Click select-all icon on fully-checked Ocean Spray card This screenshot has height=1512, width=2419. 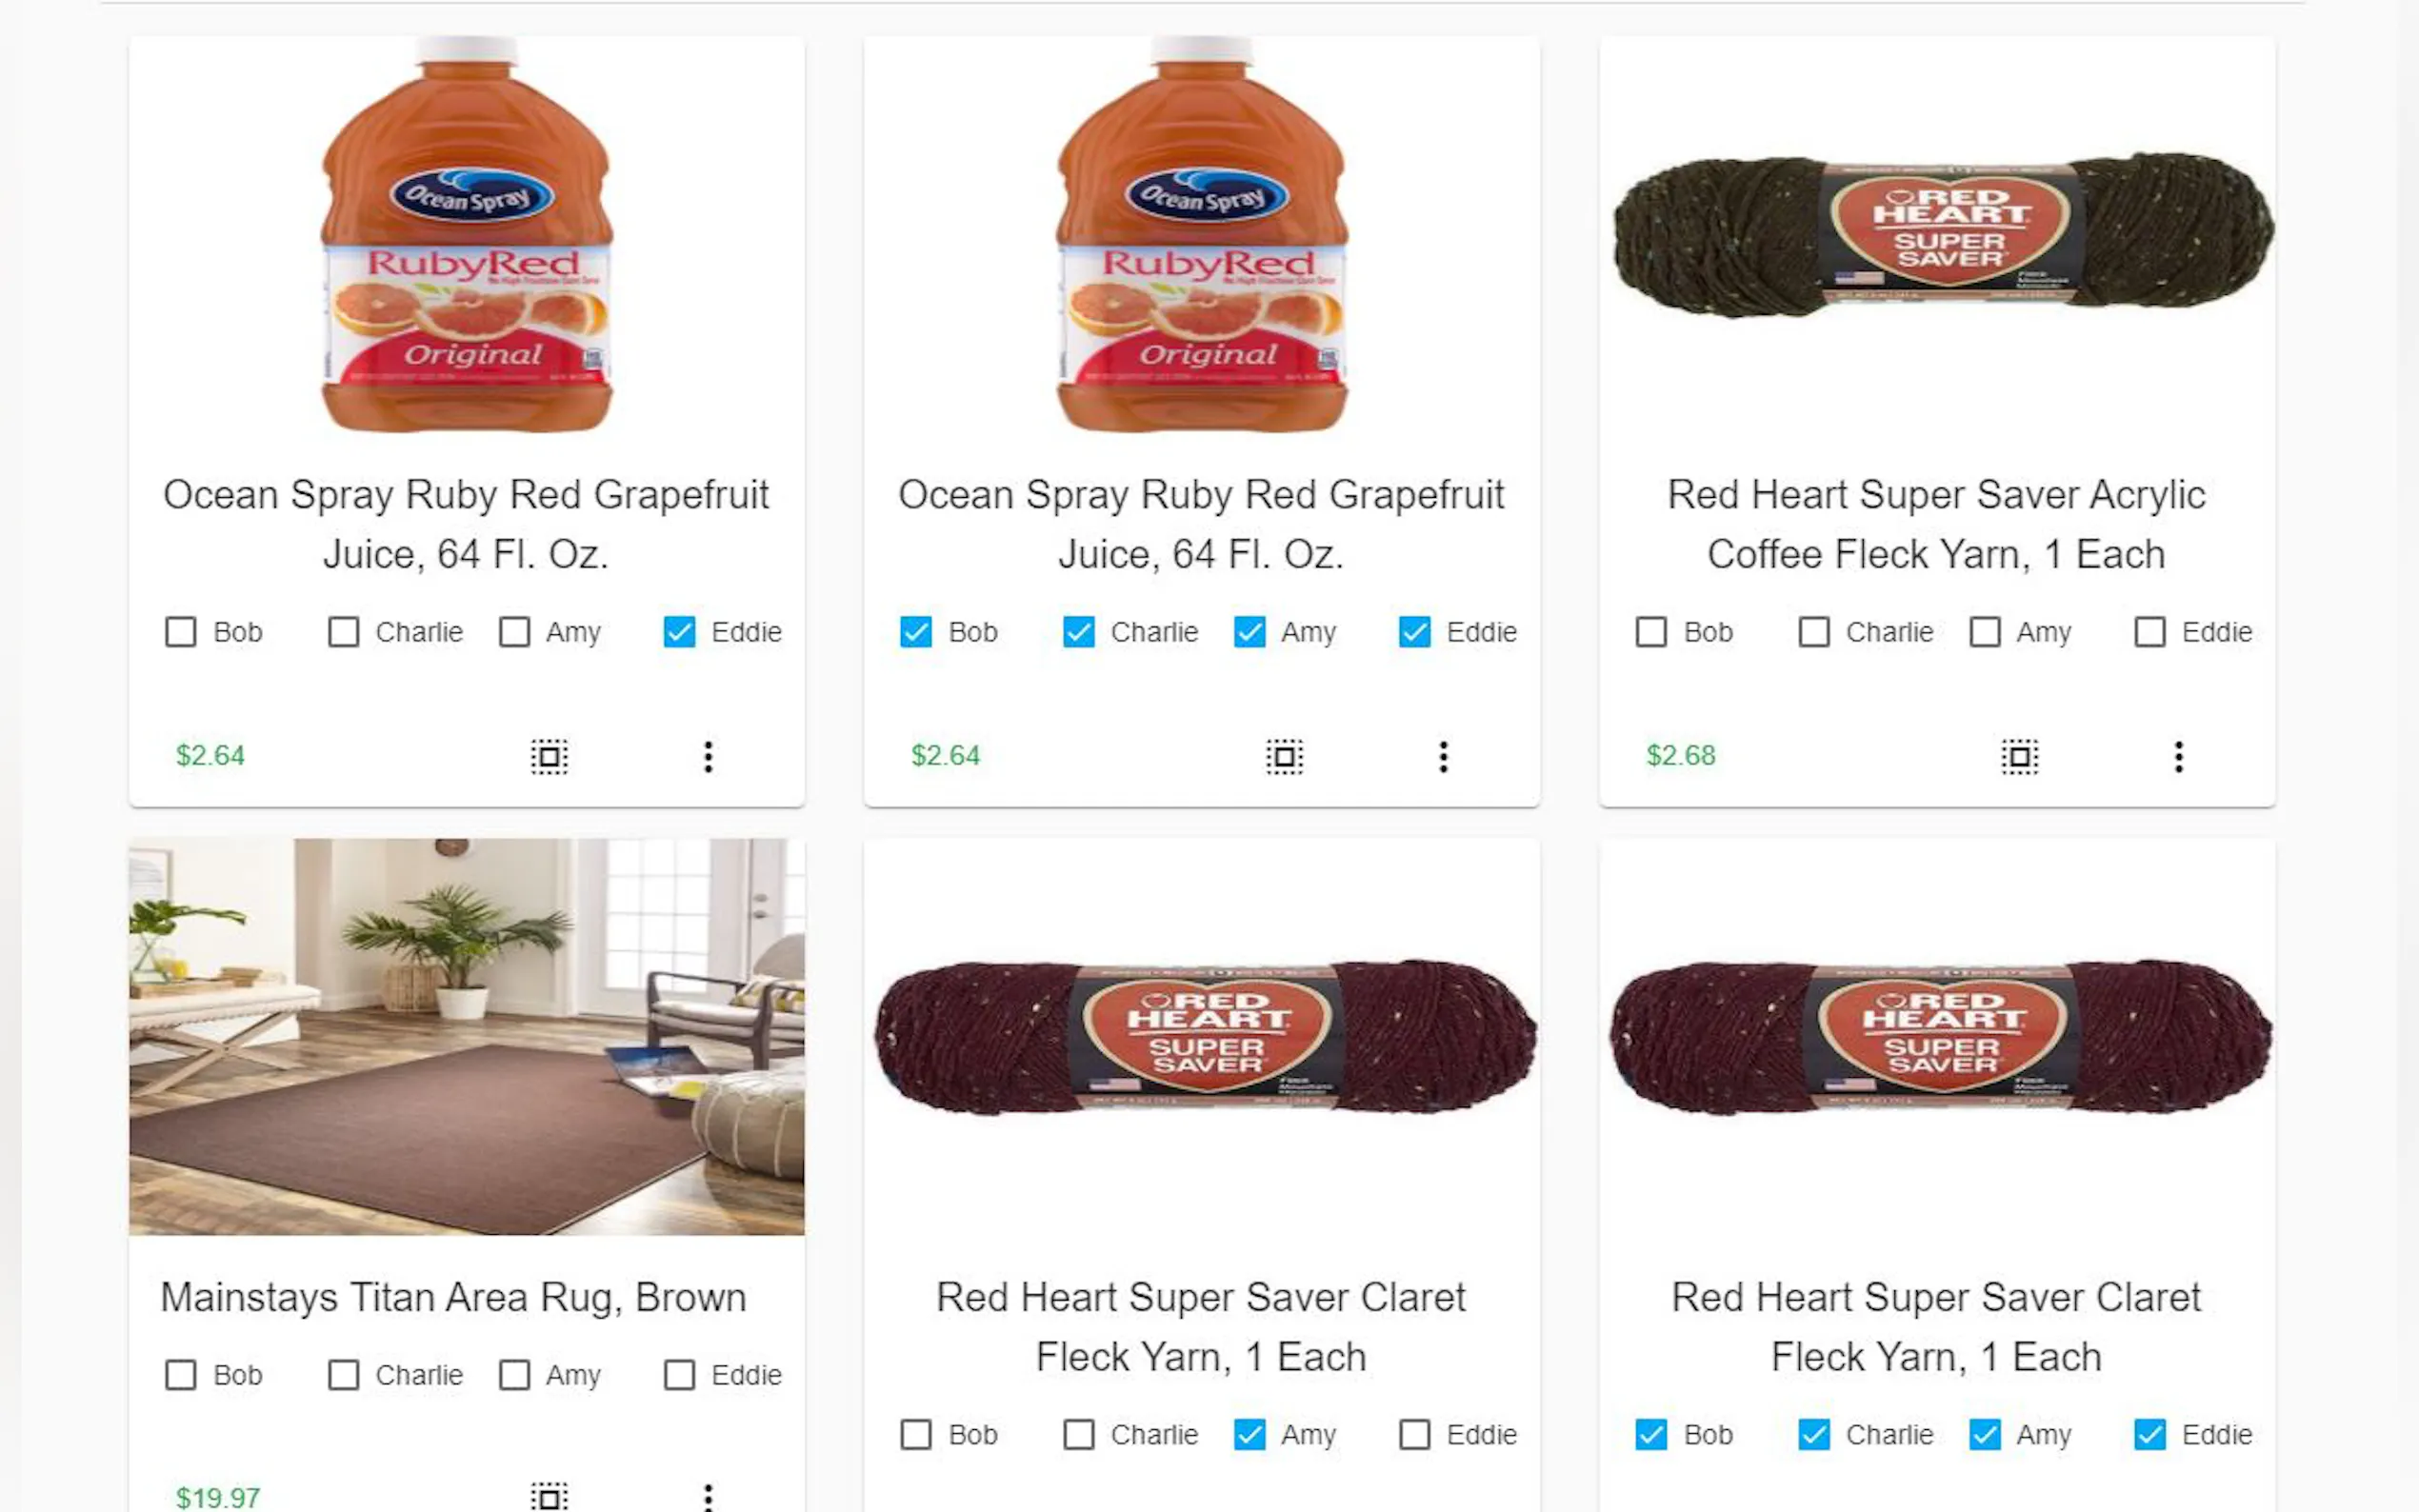1284,756
